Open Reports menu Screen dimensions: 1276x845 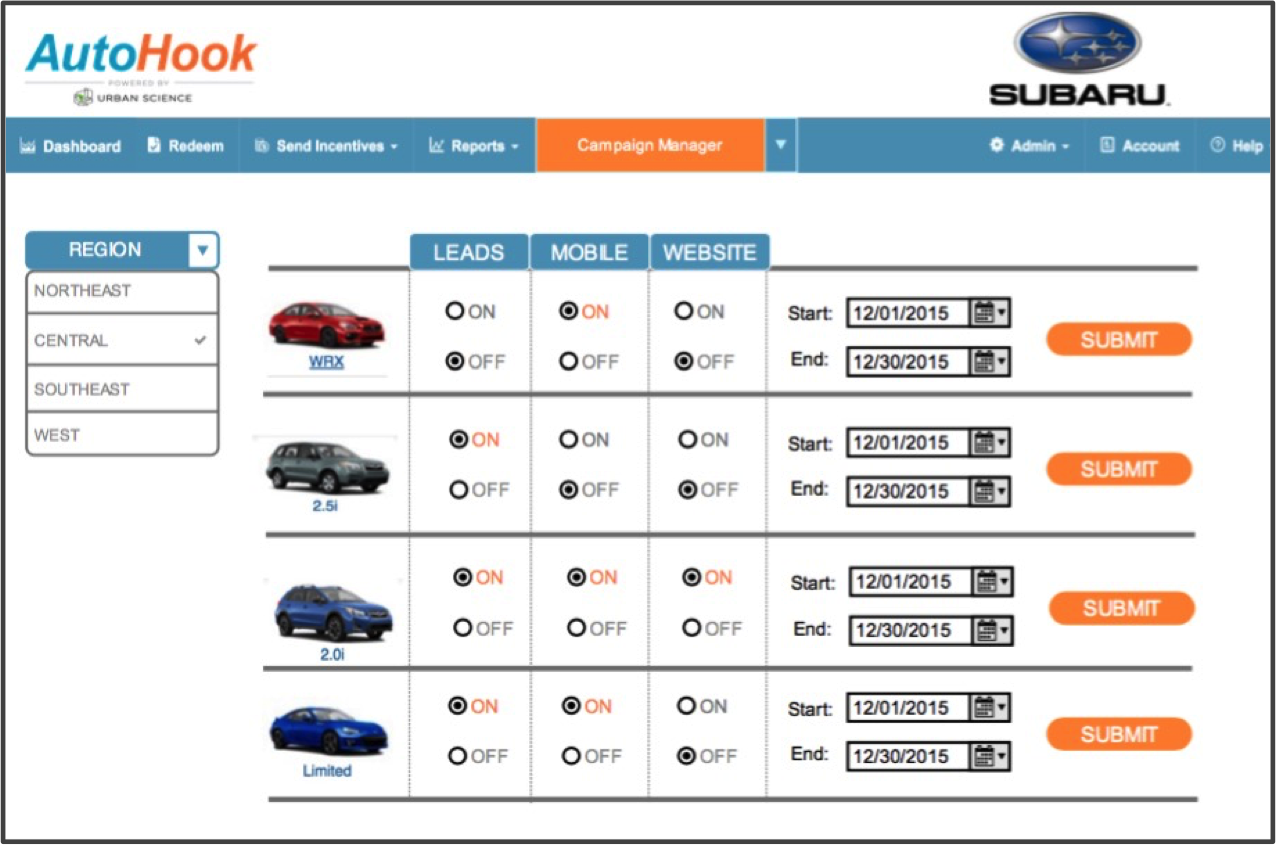[474, 146]
